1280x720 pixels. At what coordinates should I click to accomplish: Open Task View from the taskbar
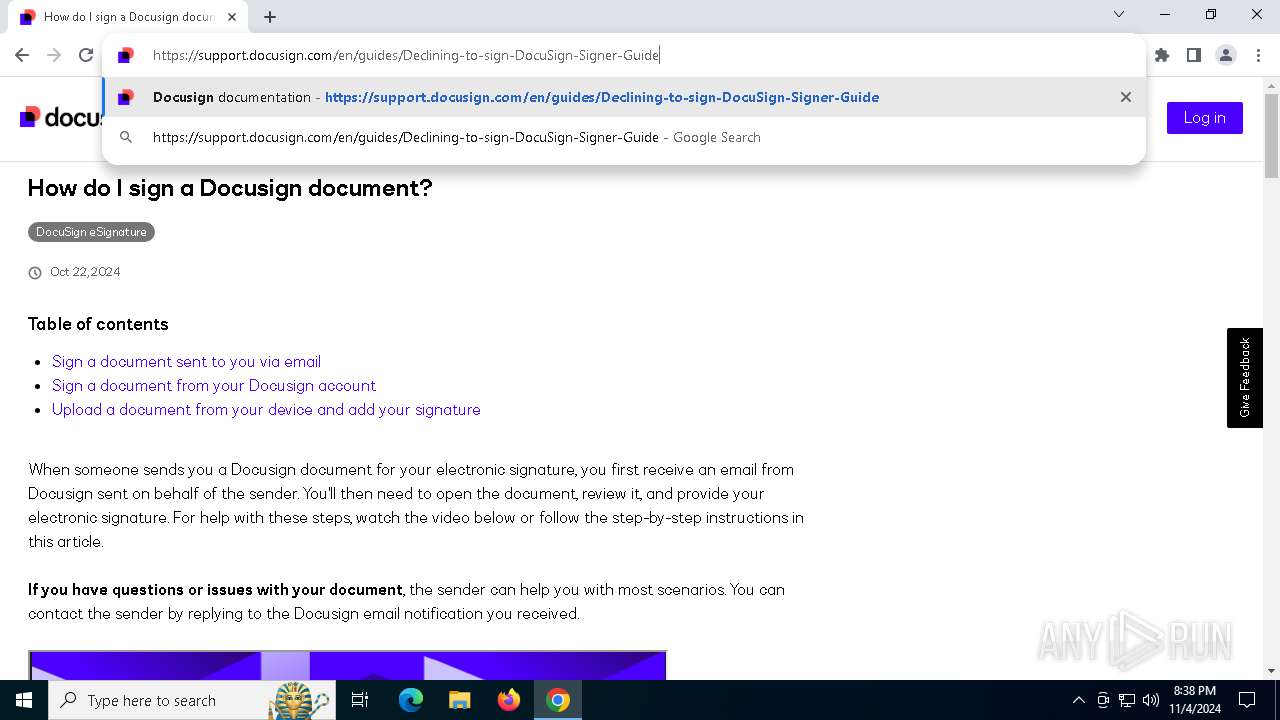click(x=360, y=700)
